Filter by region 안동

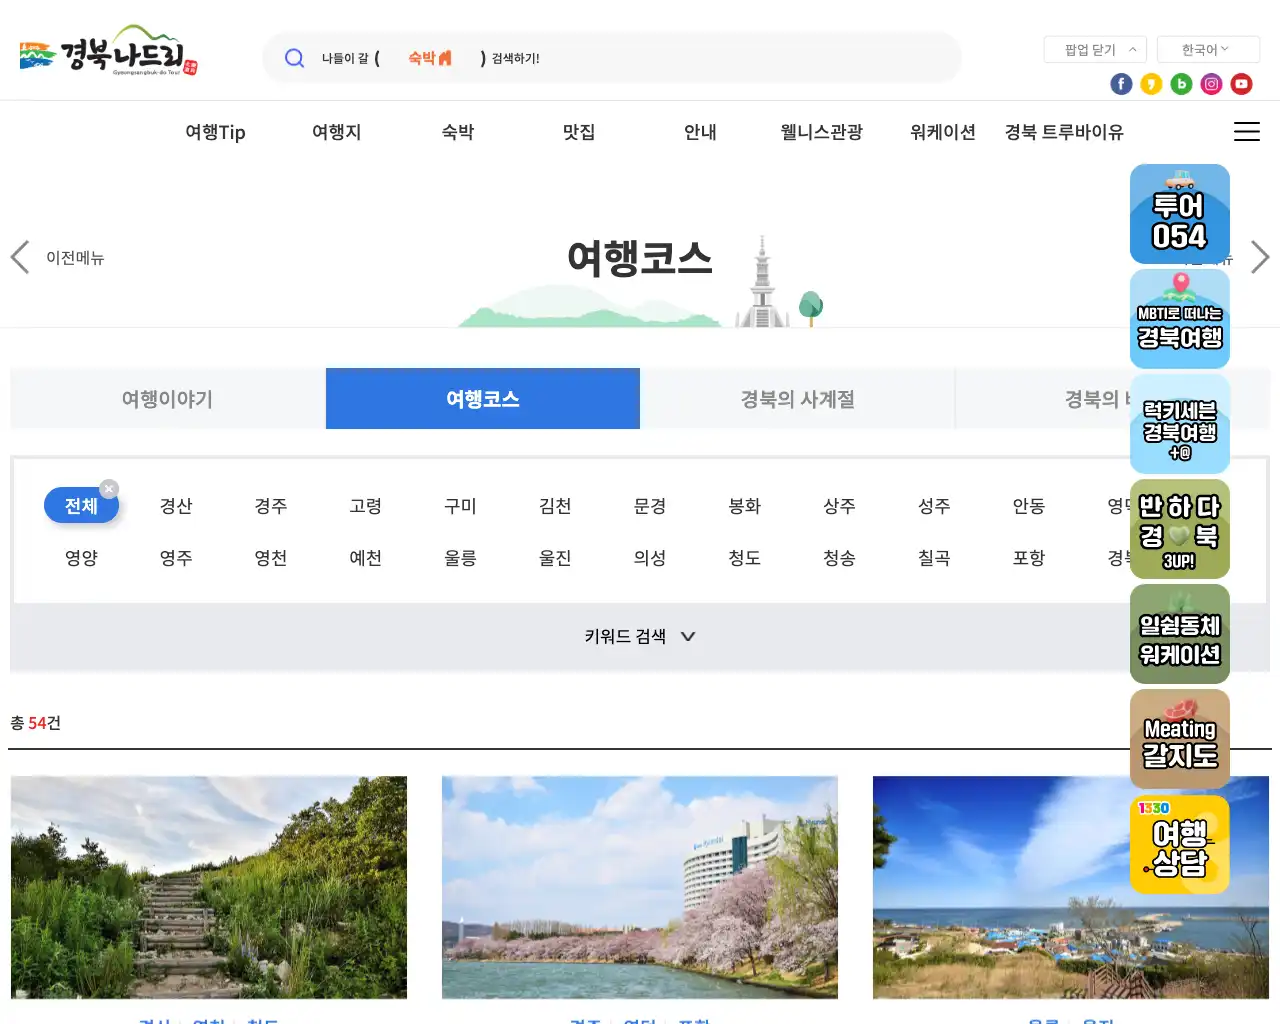(1029, 506)
